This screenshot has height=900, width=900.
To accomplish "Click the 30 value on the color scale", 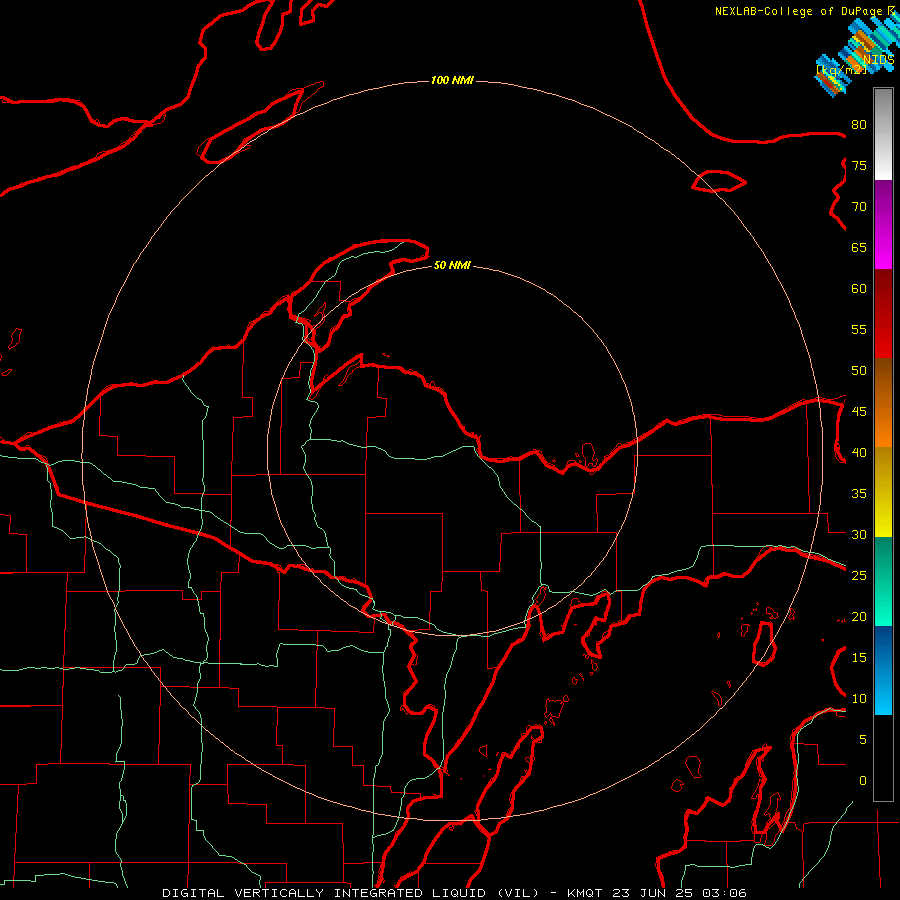I will click(859, 534).
